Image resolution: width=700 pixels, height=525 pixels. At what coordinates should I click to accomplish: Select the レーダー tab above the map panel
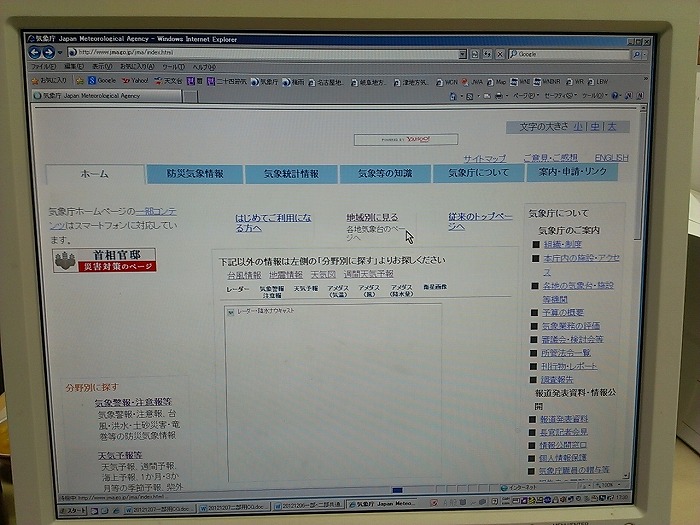[238, 289]
